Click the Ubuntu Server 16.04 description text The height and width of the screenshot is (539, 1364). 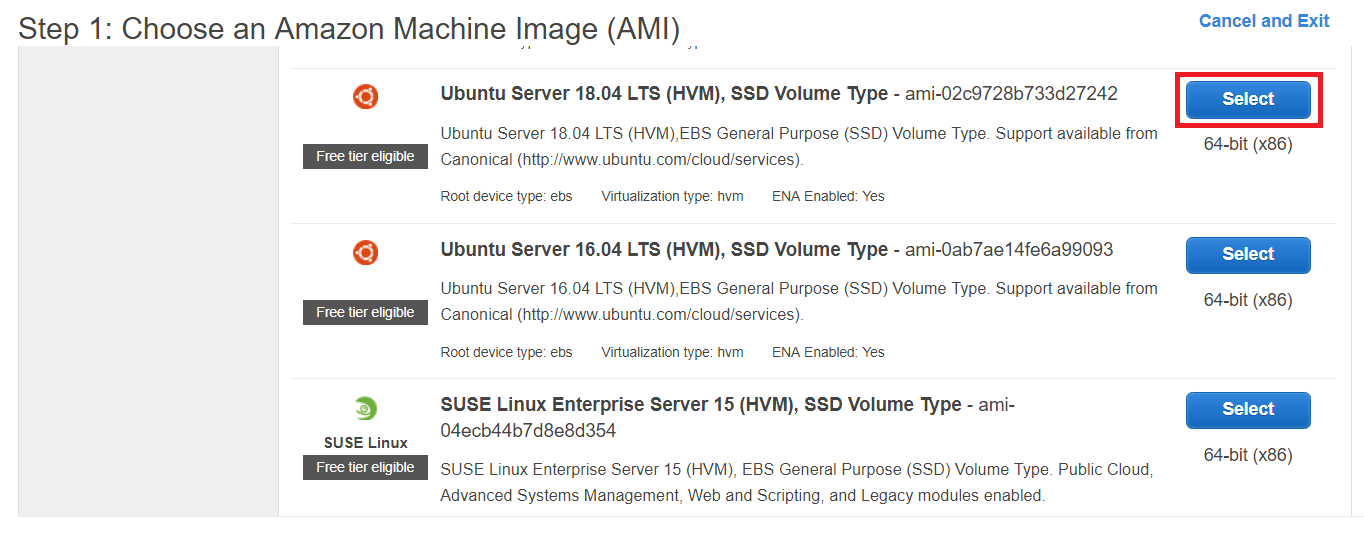[799, 301]
